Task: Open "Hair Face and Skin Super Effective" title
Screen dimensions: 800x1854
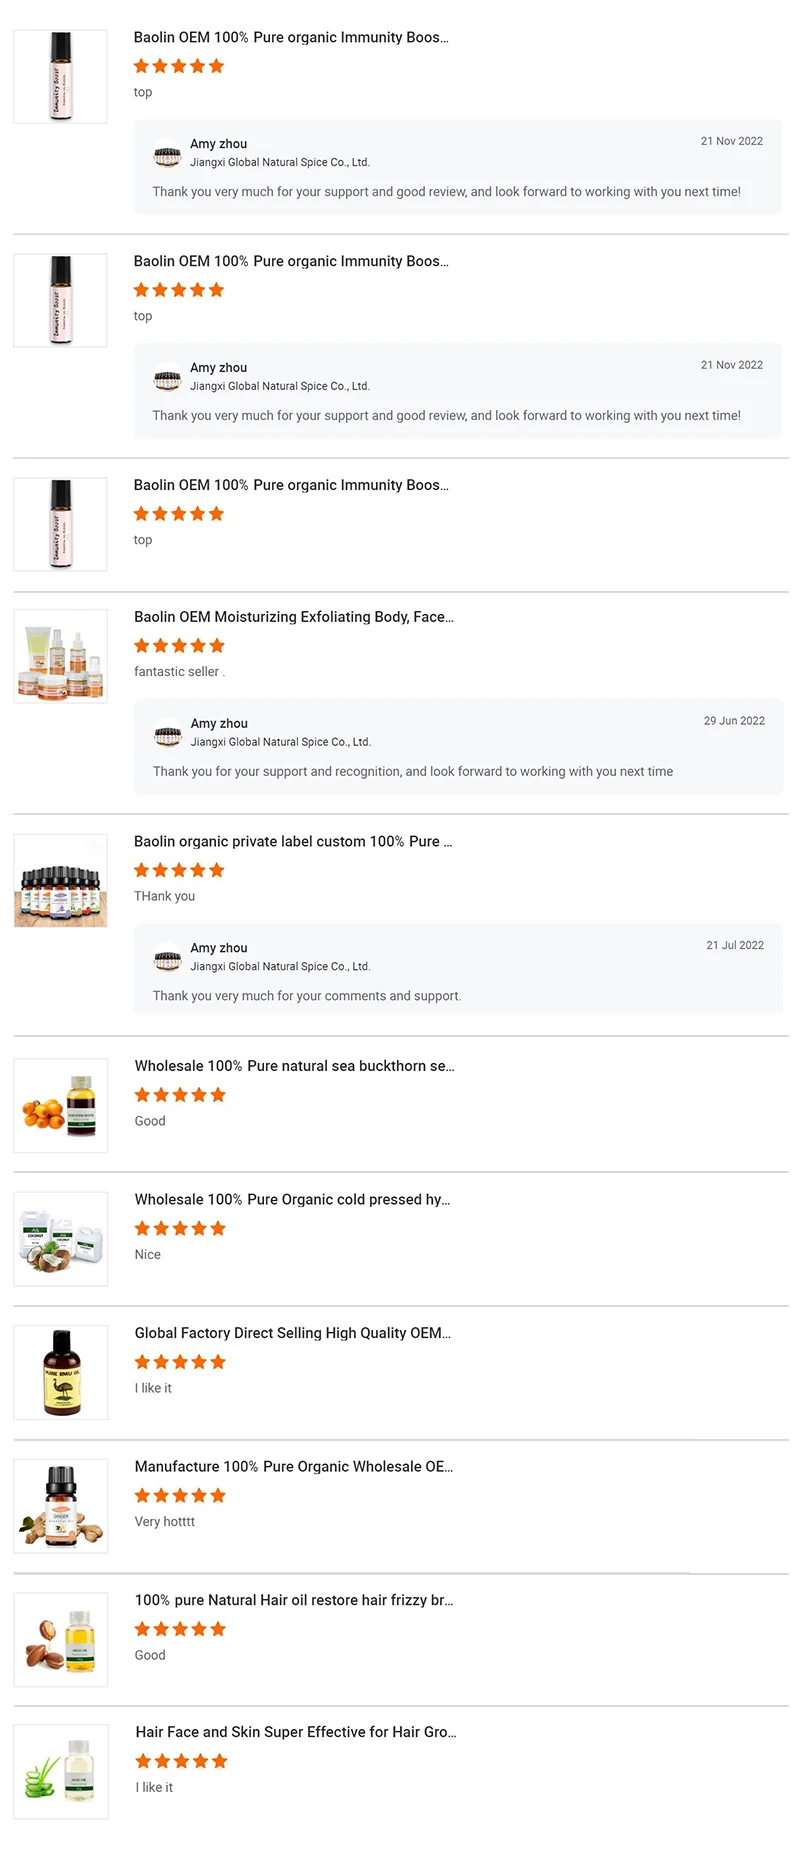Action: coord(295,1732)
